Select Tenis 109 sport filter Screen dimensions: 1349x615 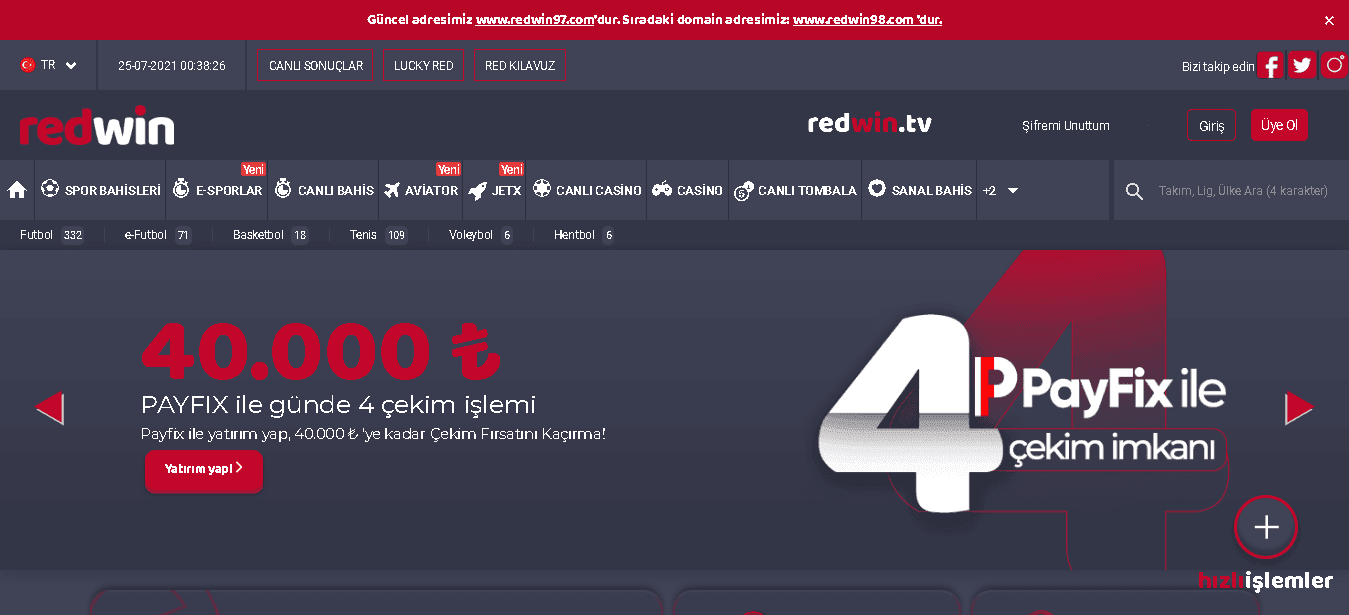378,235
